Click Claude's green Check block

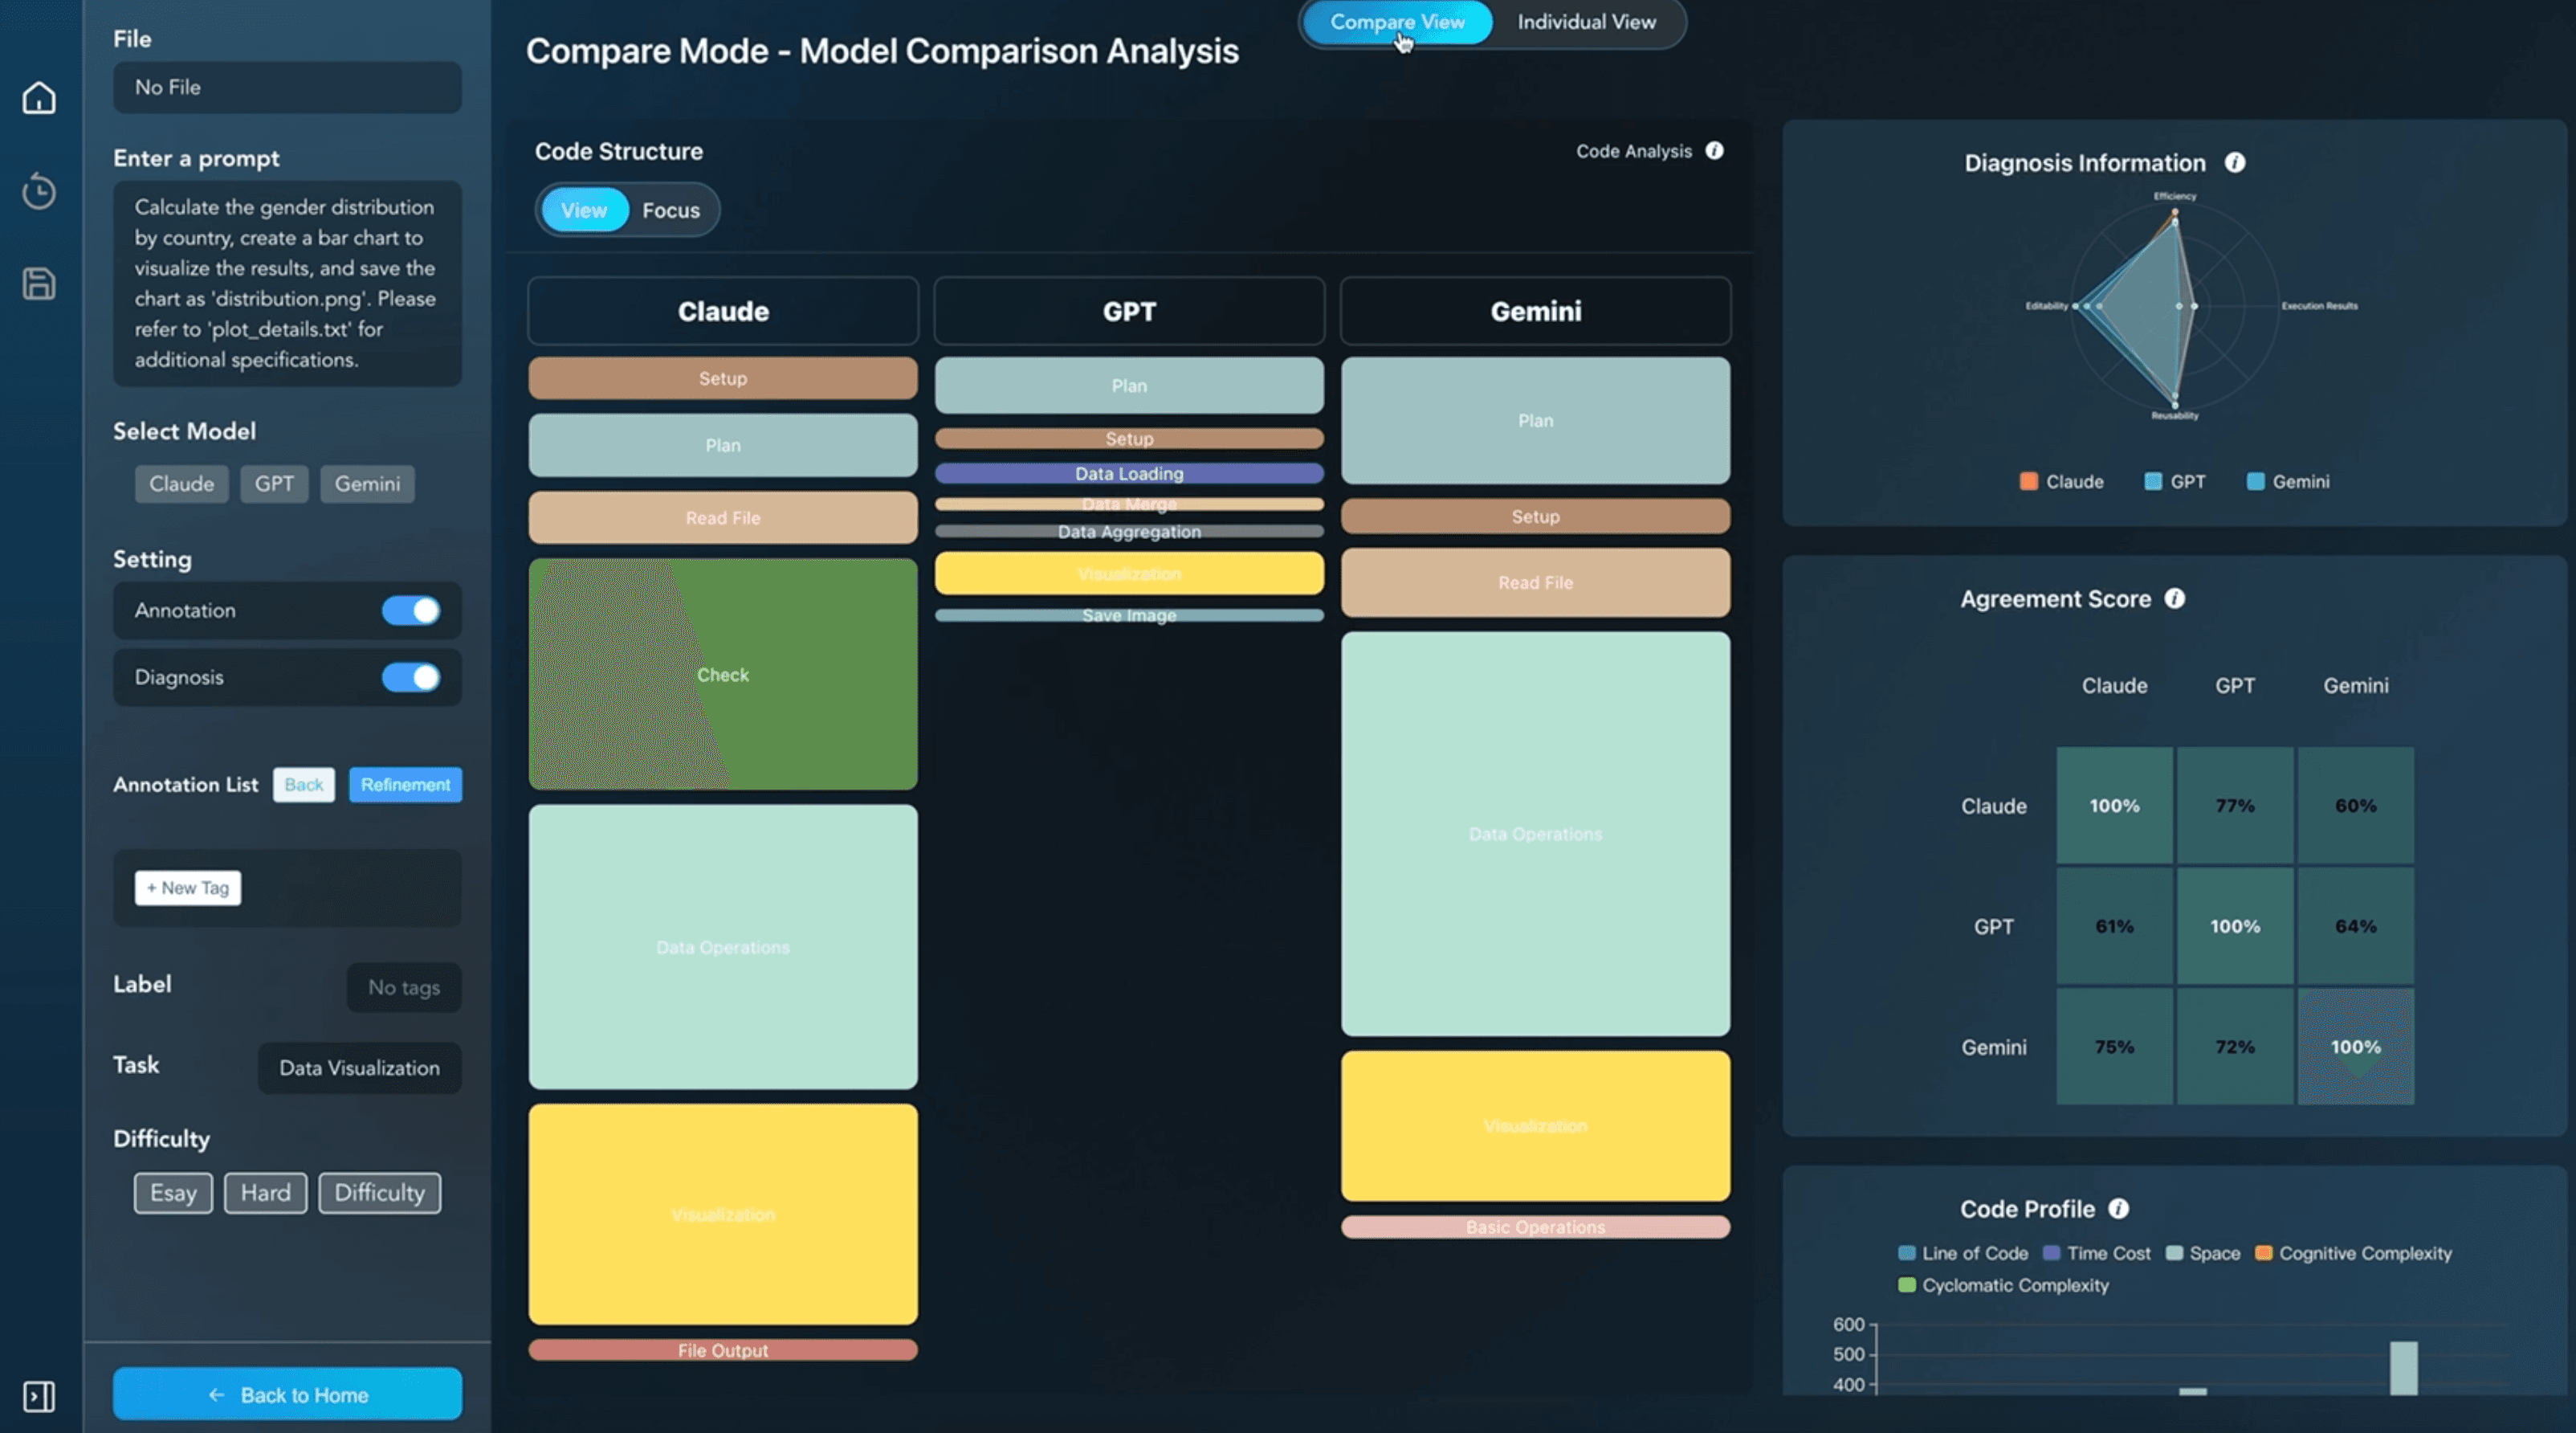point(723,674)
